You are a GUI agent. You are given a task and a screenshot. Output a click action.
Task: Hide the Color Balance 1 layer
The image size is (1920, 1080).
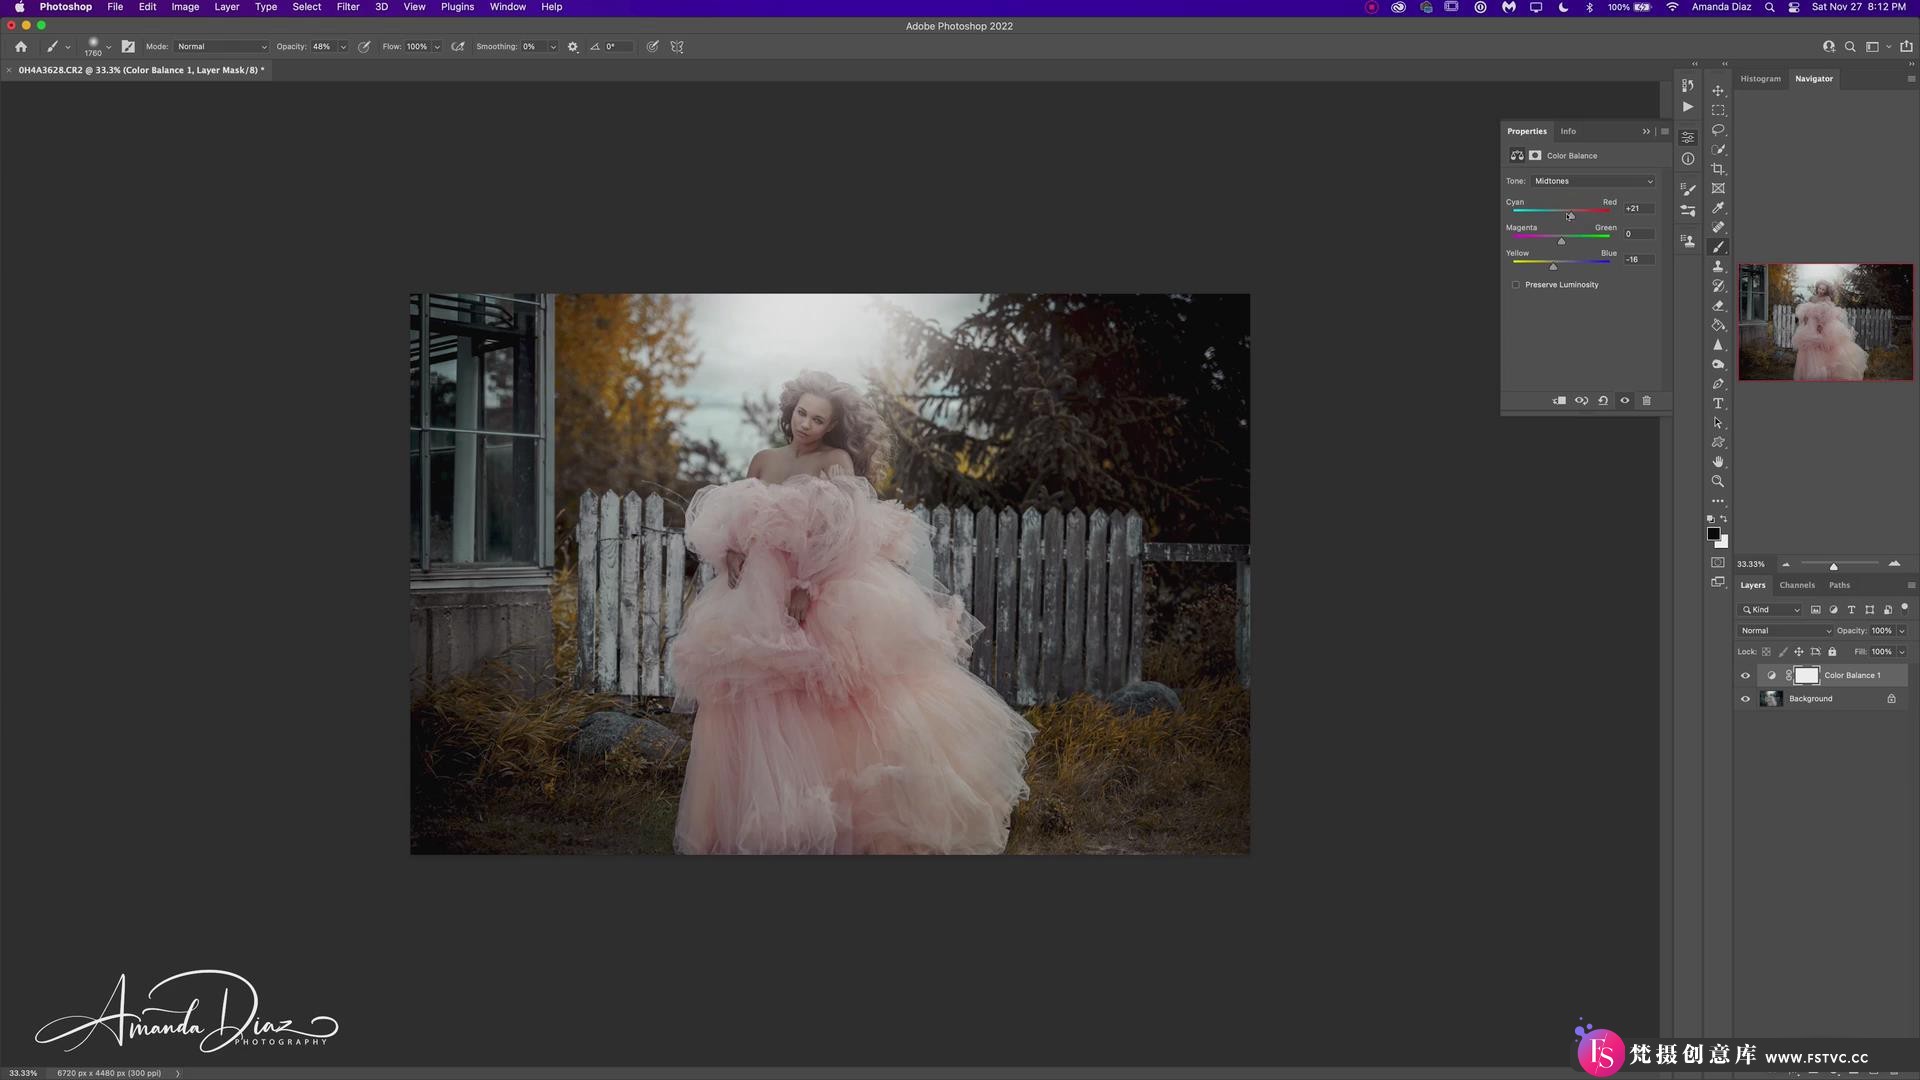coord(1745,675)
